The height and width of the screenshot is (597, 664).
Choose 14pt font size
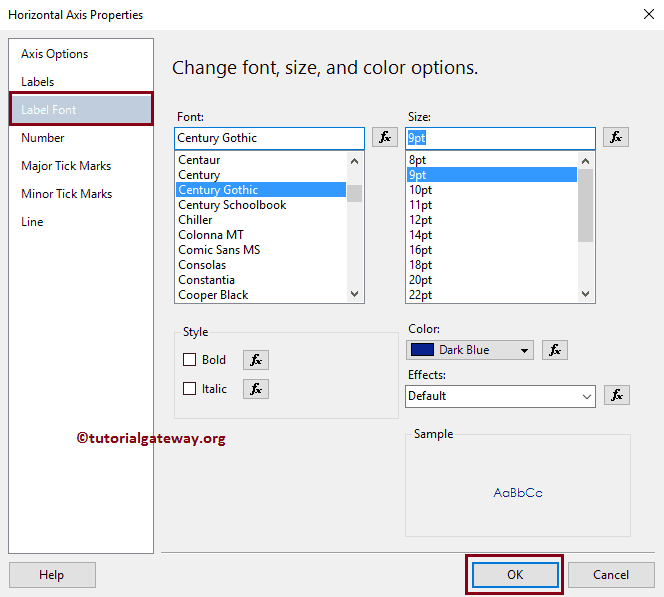[x=492, y=235]
